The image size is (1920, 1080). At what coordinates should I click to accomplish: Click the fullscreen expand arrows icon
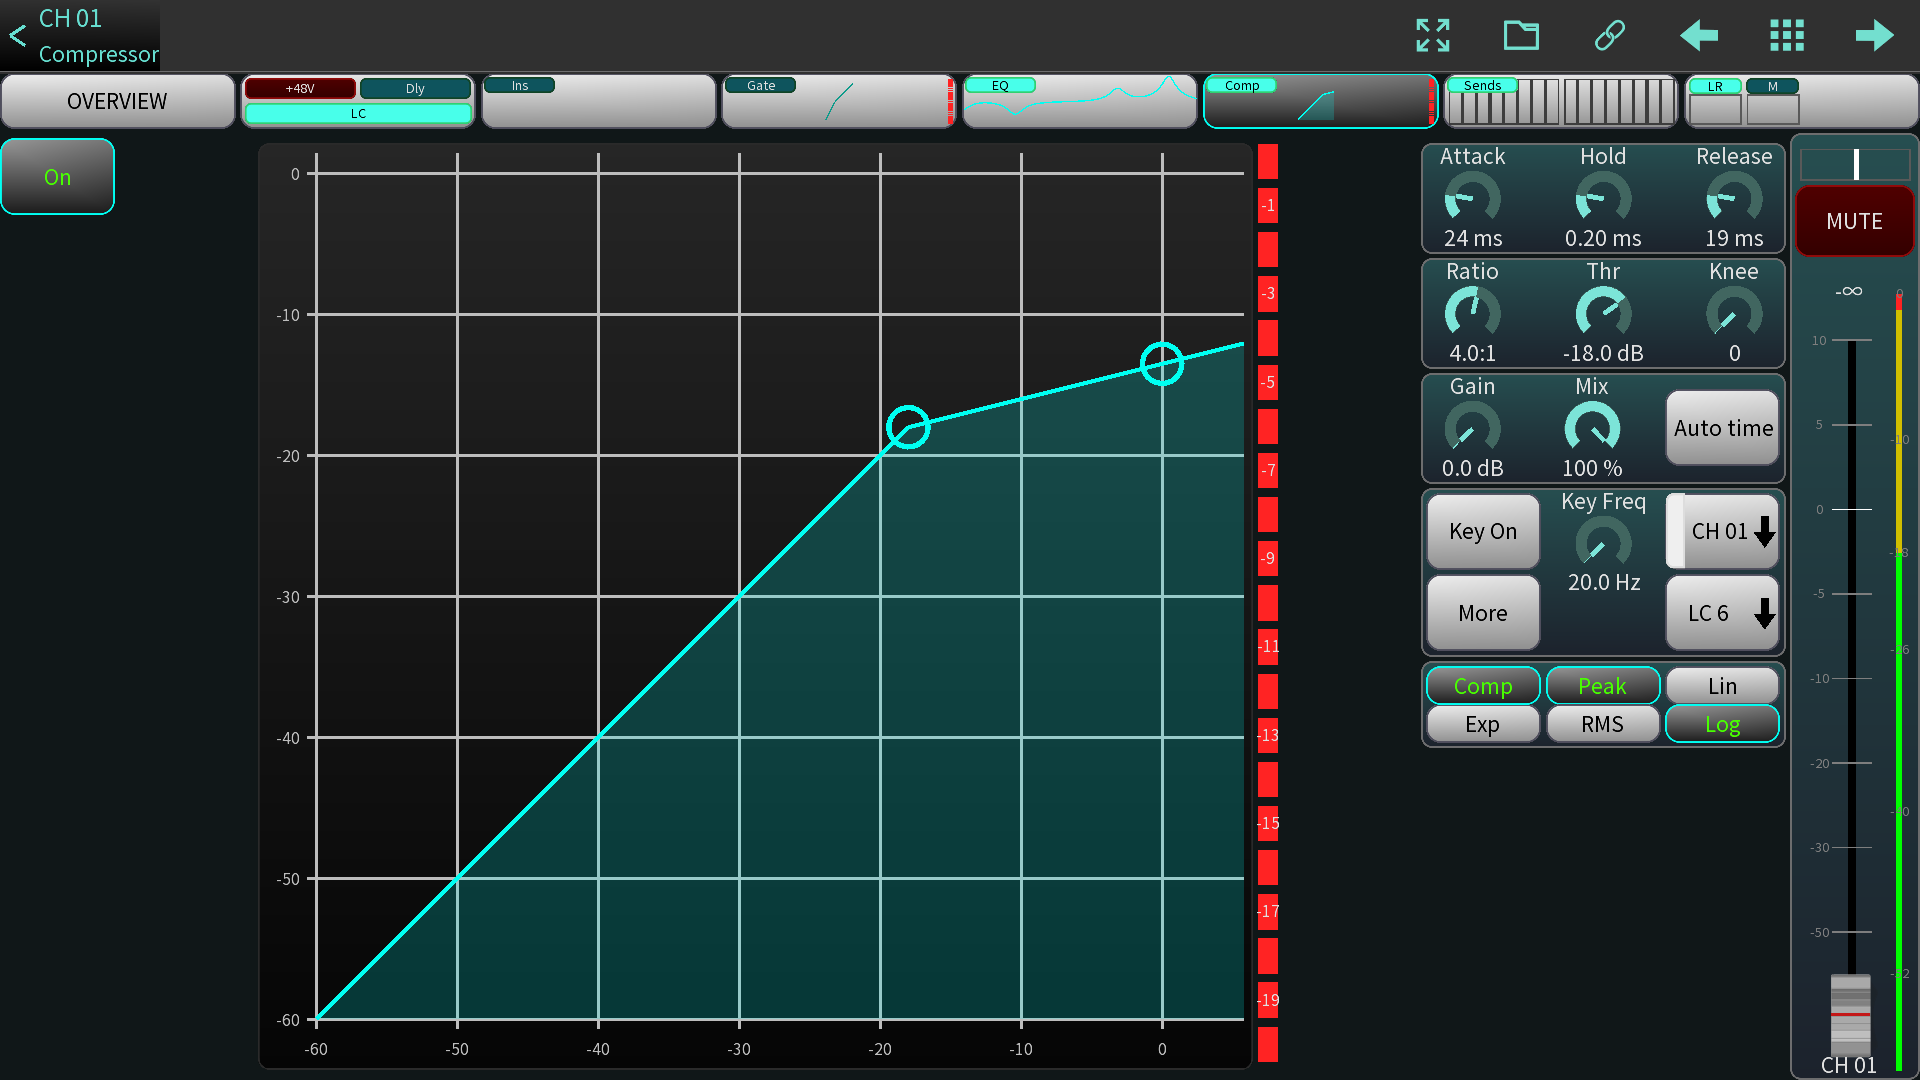click(1433, 36)
